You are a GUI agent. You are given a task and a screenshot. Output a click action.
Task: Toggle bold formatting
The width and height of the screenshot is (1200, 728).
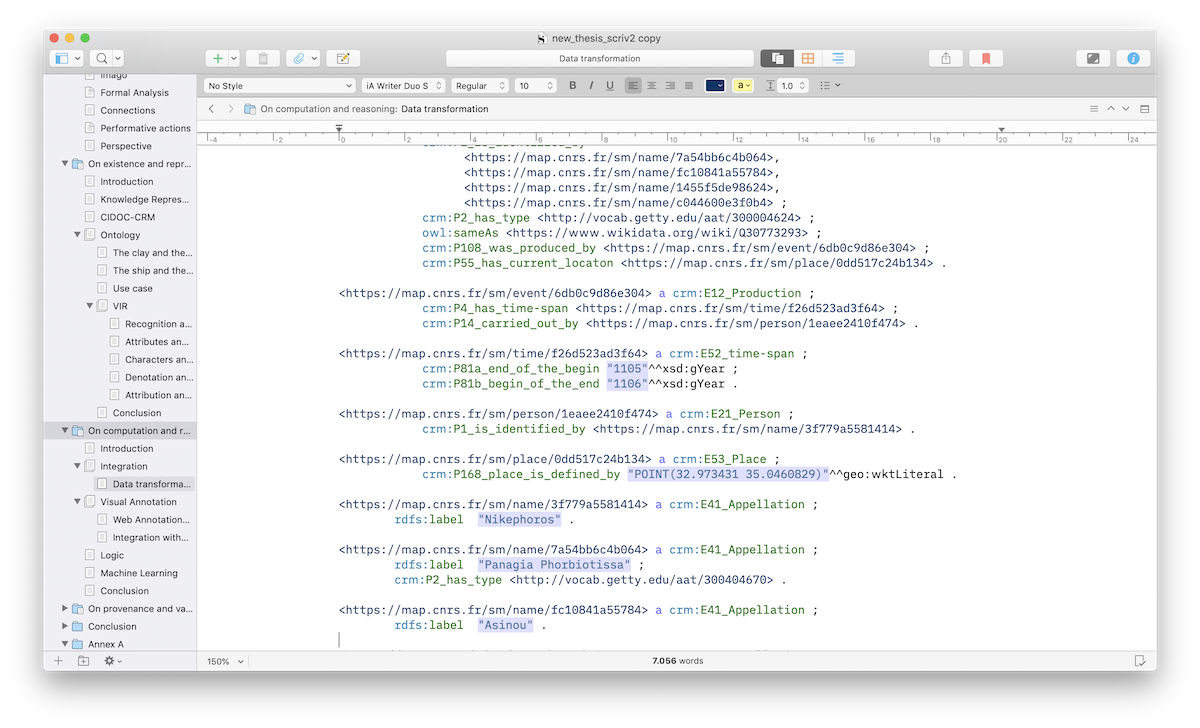[x=573, y=86]
